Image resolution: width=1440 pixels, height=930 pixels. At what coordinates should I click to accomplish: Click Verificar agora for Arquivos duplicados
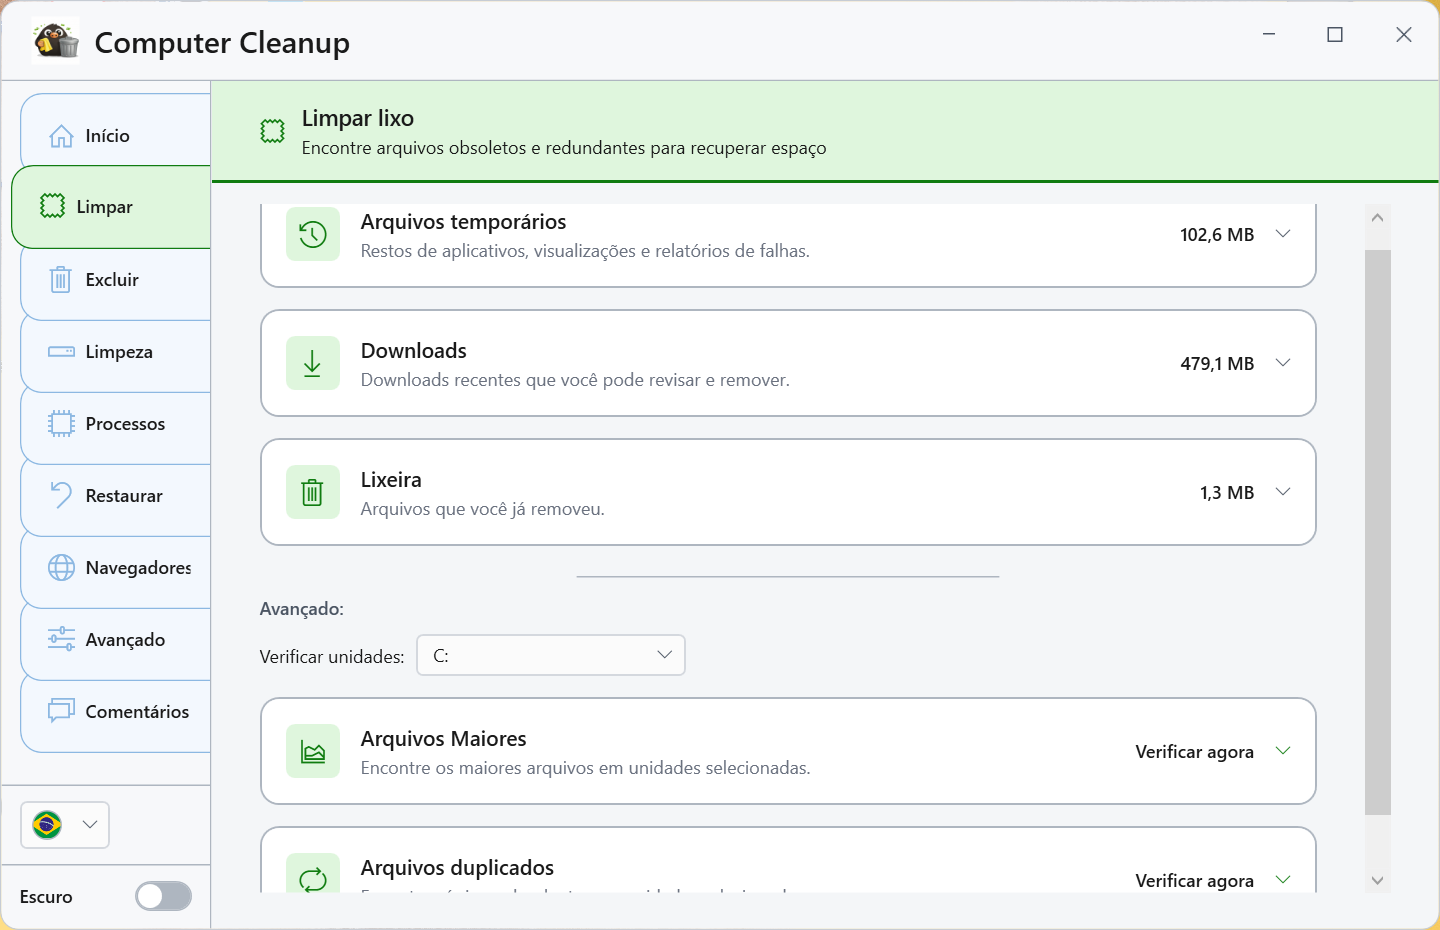click(1194, 881)
